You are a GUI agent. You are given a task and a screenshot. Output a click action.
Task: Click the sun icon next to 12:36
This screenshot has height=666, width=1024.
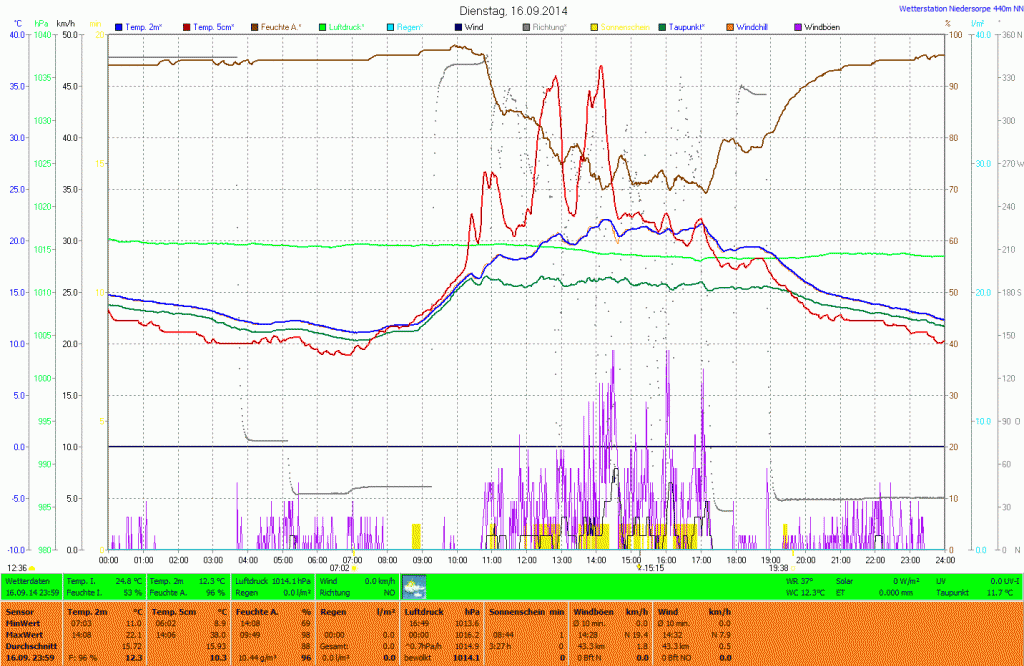click(33, 568)
